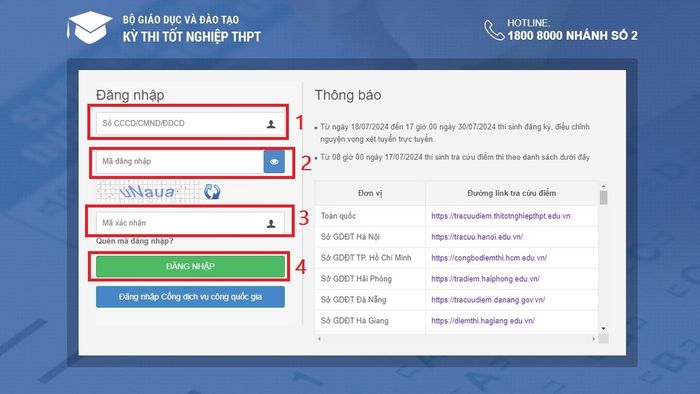The height and width of the screenshot is (394, 700).
Task: Select the Sở GDĐT Hà Giang cell
Action: 370,321
